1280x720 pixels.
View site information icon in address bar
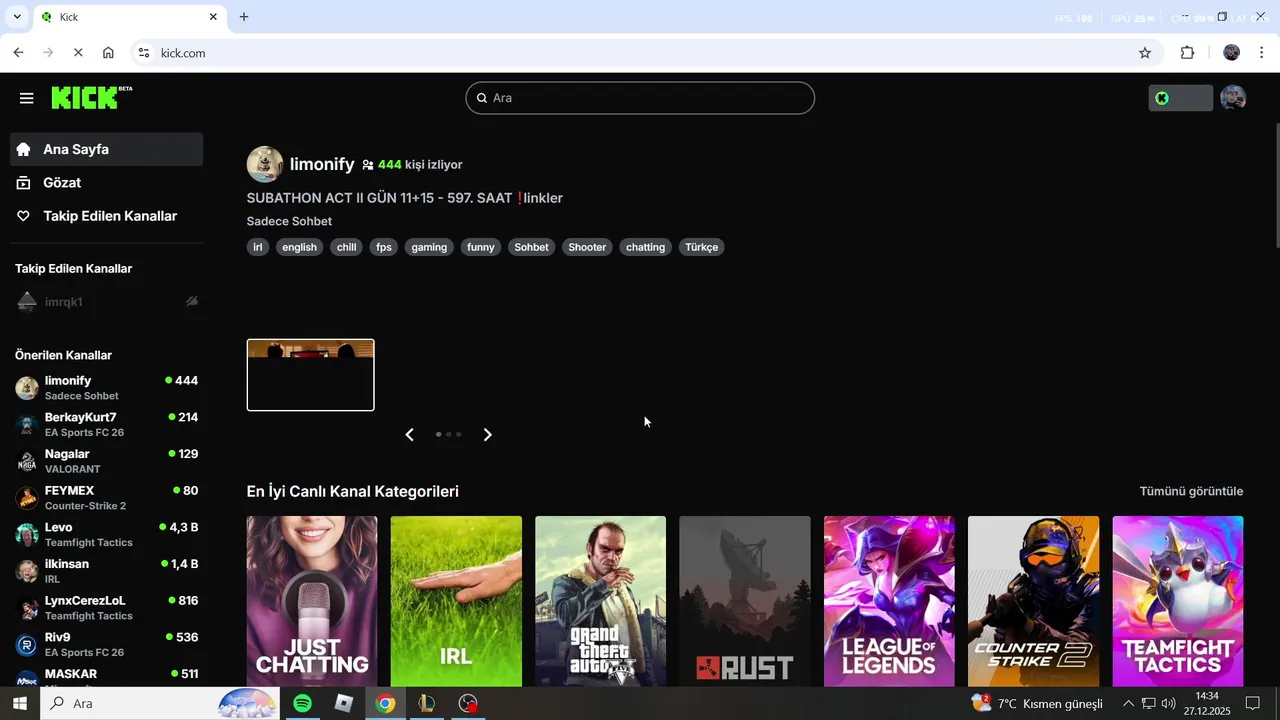[x=144, y=53]
